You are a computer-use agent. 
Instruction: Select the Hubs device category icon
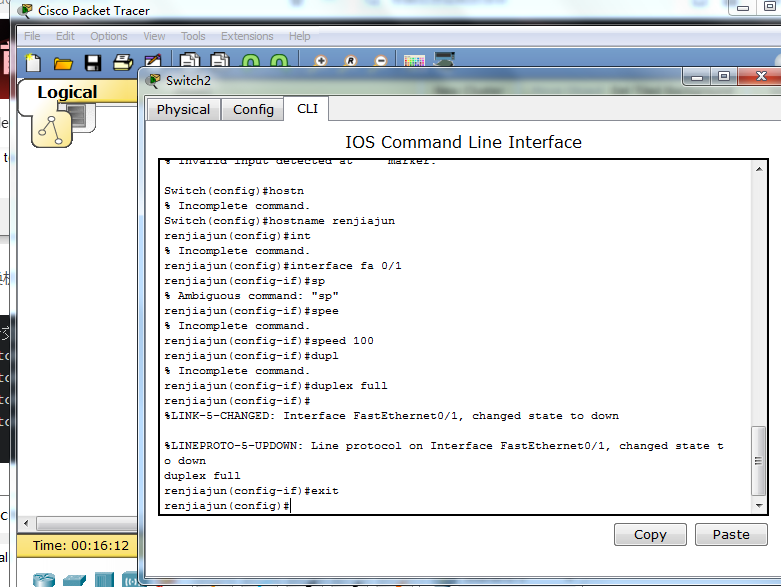(104, 580)
